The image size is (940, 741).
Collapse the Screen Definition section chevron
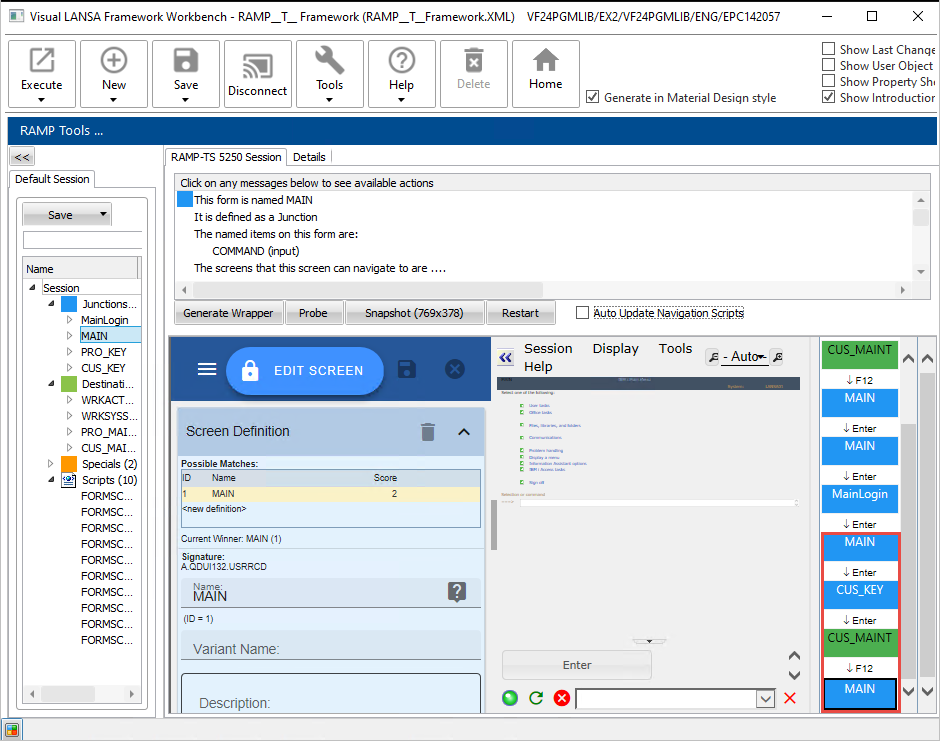pyautogui.click(x=464, y=432)
